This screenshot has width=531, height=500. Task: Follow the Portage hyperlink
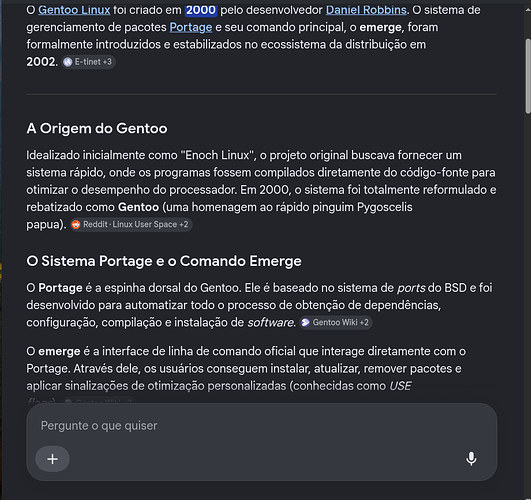tap(191, 27)
